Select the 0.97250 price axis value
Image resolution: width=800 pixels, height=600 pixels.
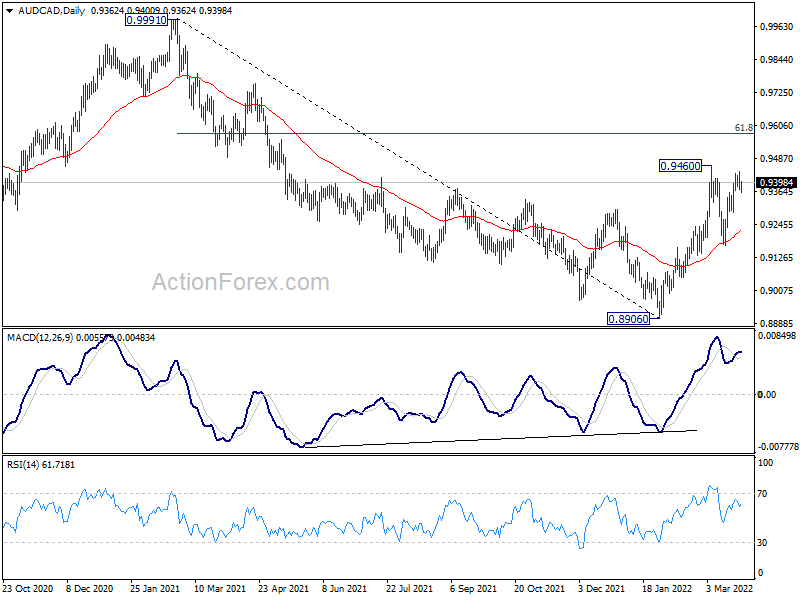777,93
